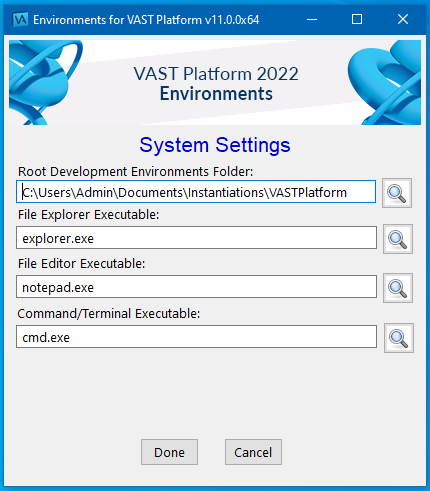Click the 'Root Development Environments Folder:' label
The width and height of the screenshot is (430, 491).
(136, 172)
